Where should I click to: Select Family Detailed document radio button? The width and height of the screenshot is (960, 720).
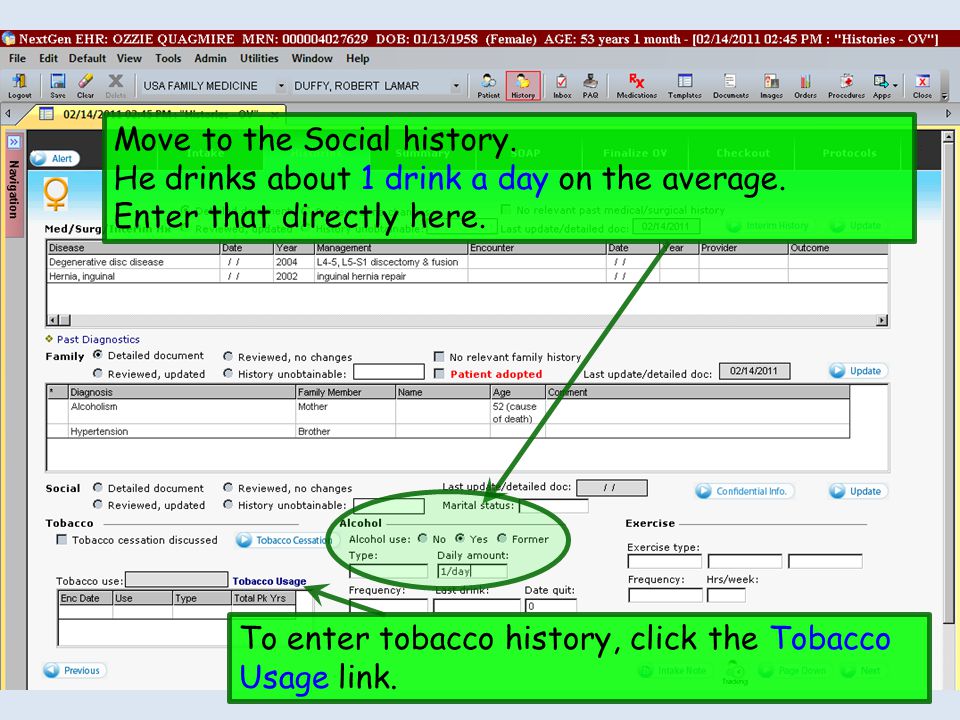tap(98, 354)
